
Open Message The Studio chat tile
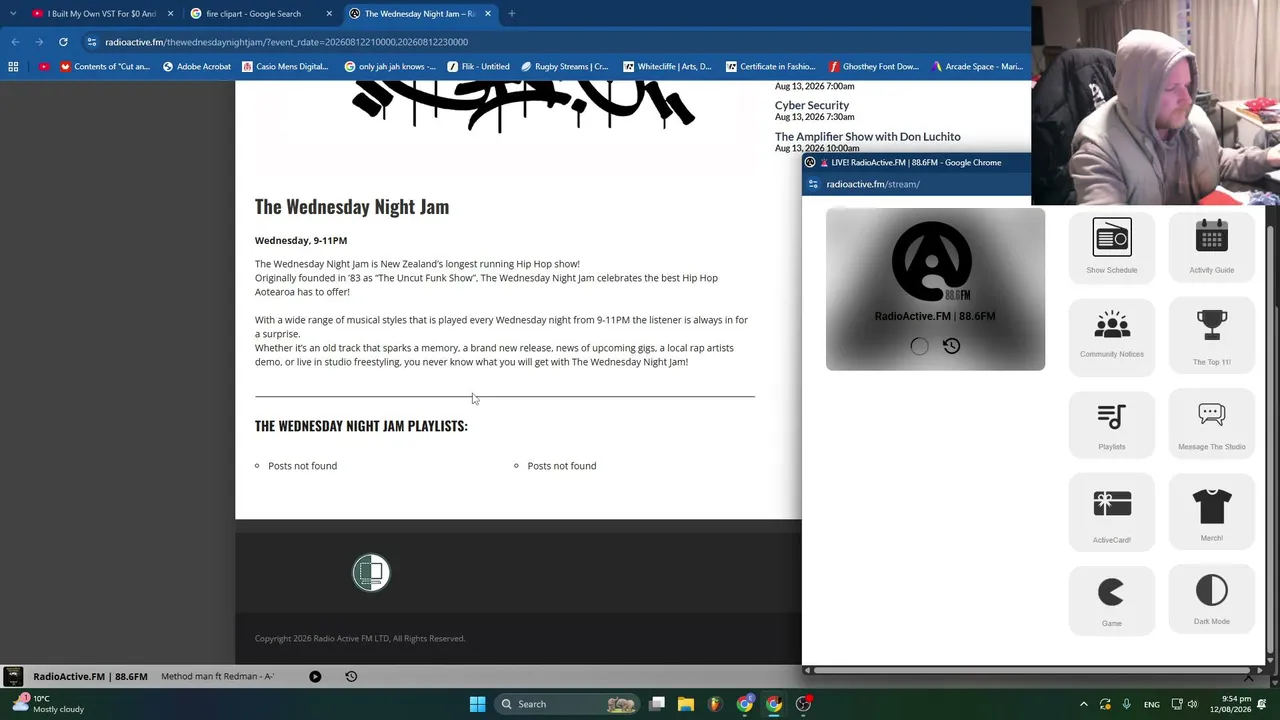1211,424
